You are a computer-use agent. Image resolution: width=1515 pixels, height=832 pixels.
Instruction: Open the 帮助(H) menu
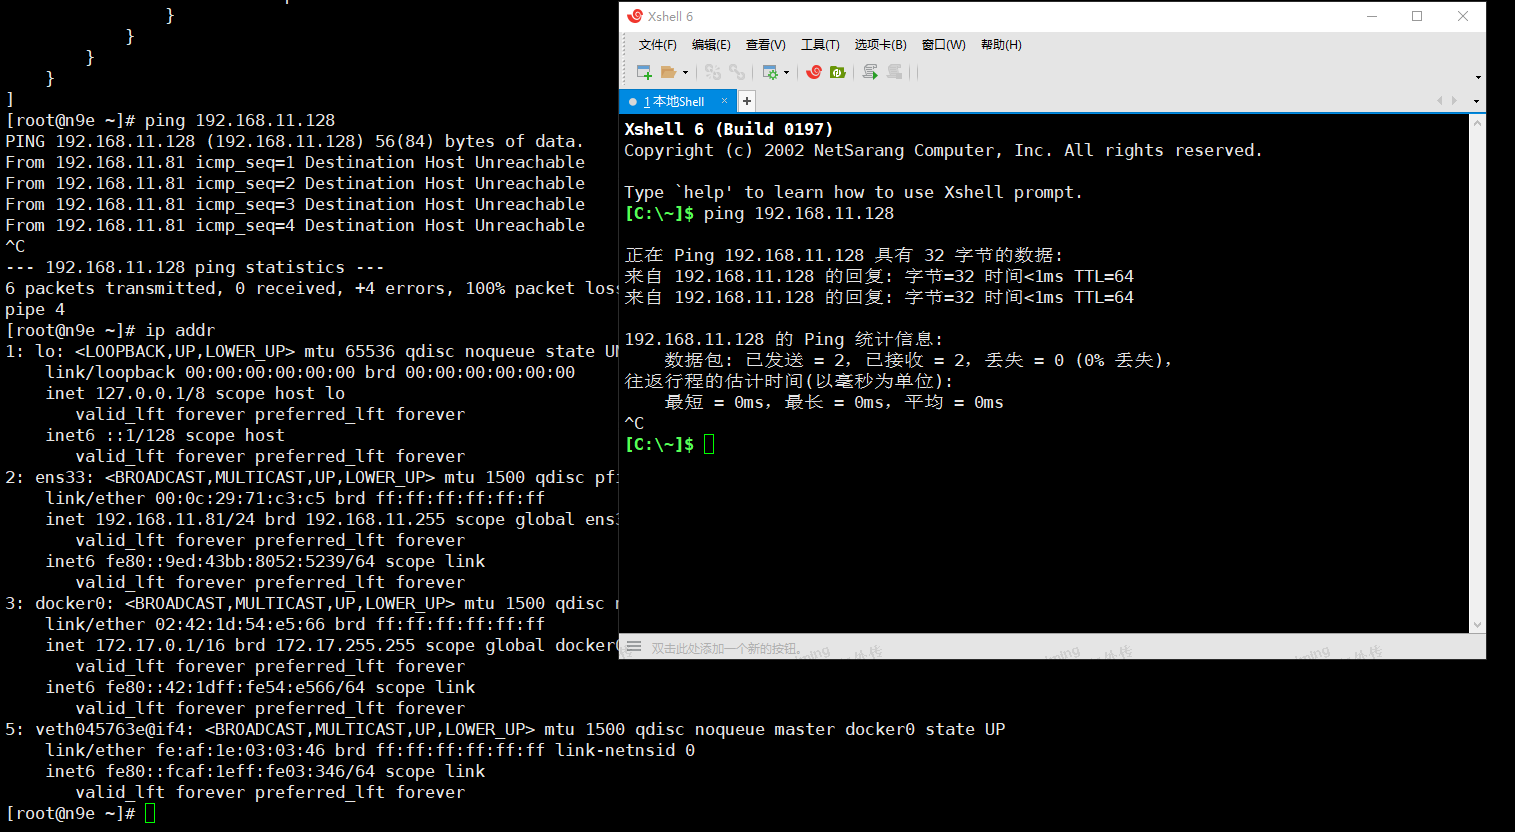1001,45
